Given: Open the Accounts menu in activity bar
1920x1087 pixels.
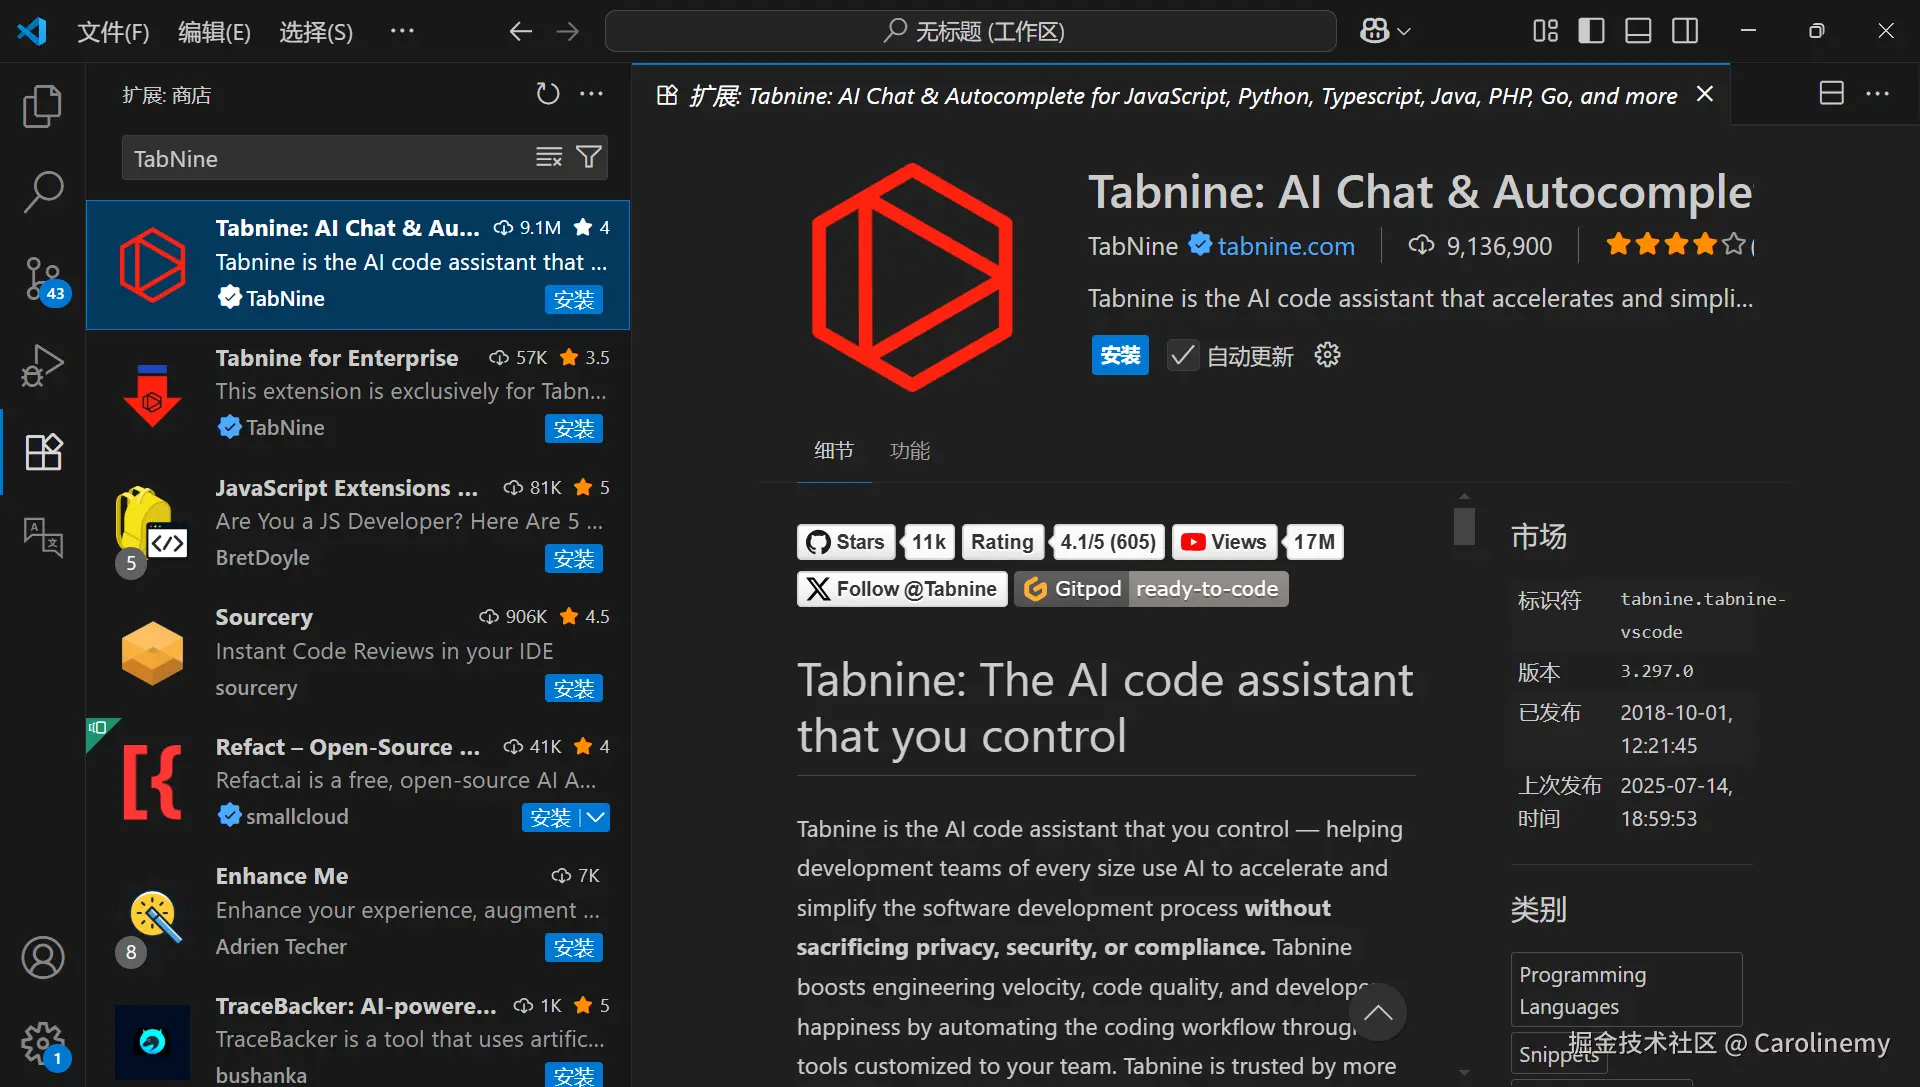Looking at the screenshot, I should pyautogui.click(x=43, y=958).
